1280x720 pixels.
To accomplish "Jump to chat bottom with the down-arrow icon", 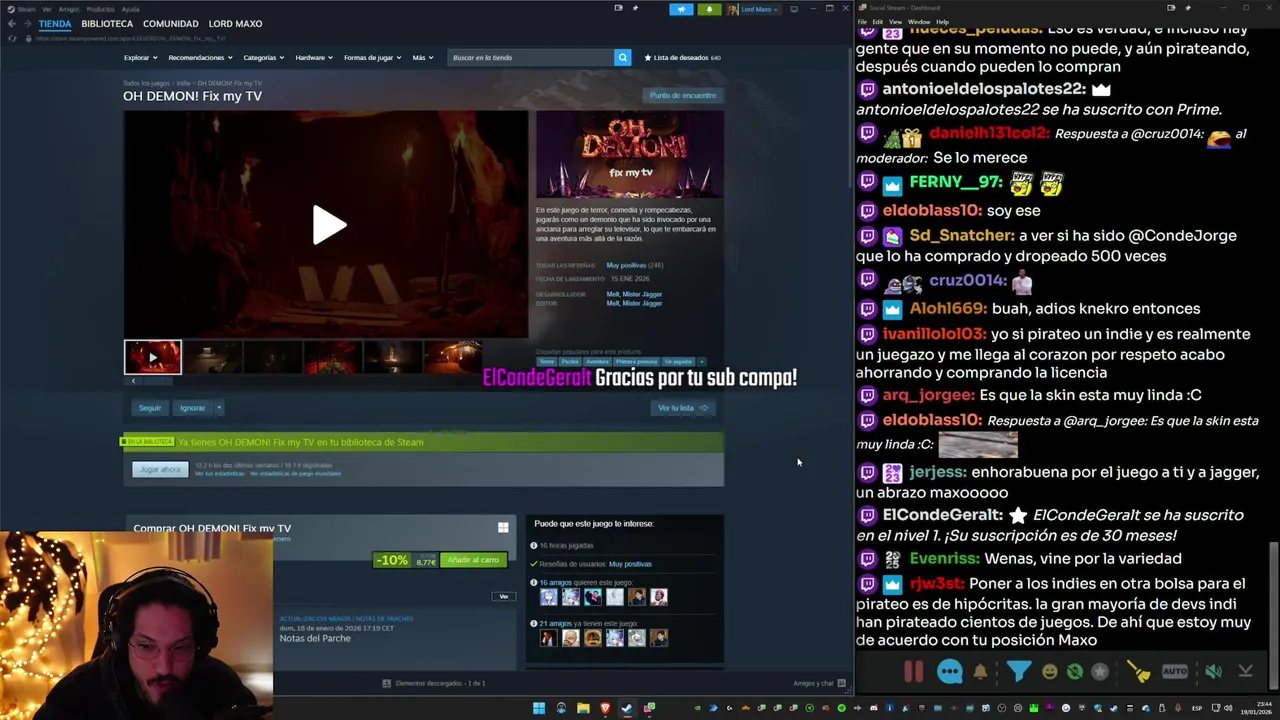I will (1246, 672).
